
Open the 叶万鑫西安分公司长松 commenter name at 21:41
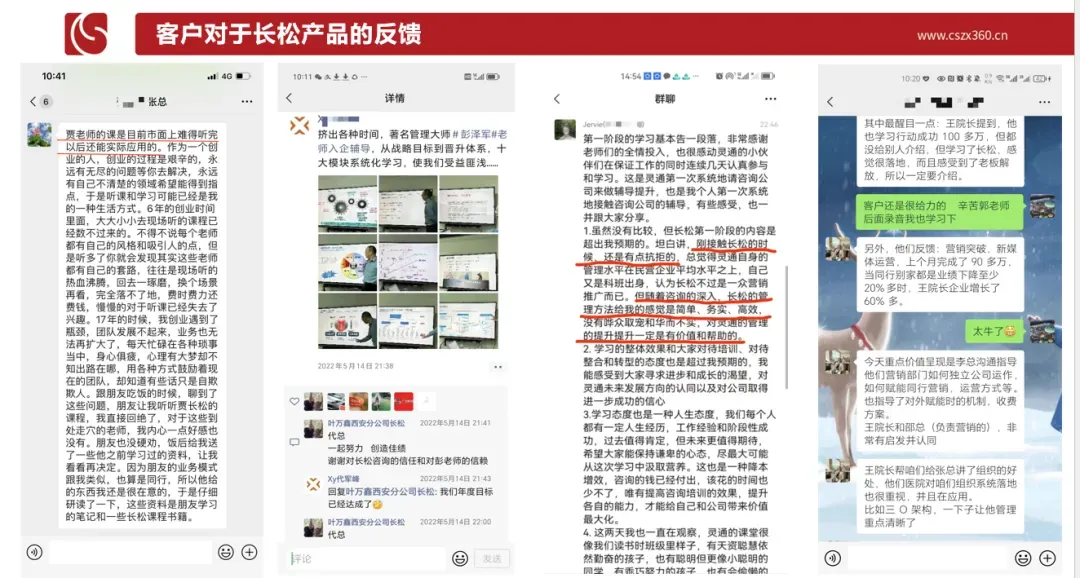point(366,423)
